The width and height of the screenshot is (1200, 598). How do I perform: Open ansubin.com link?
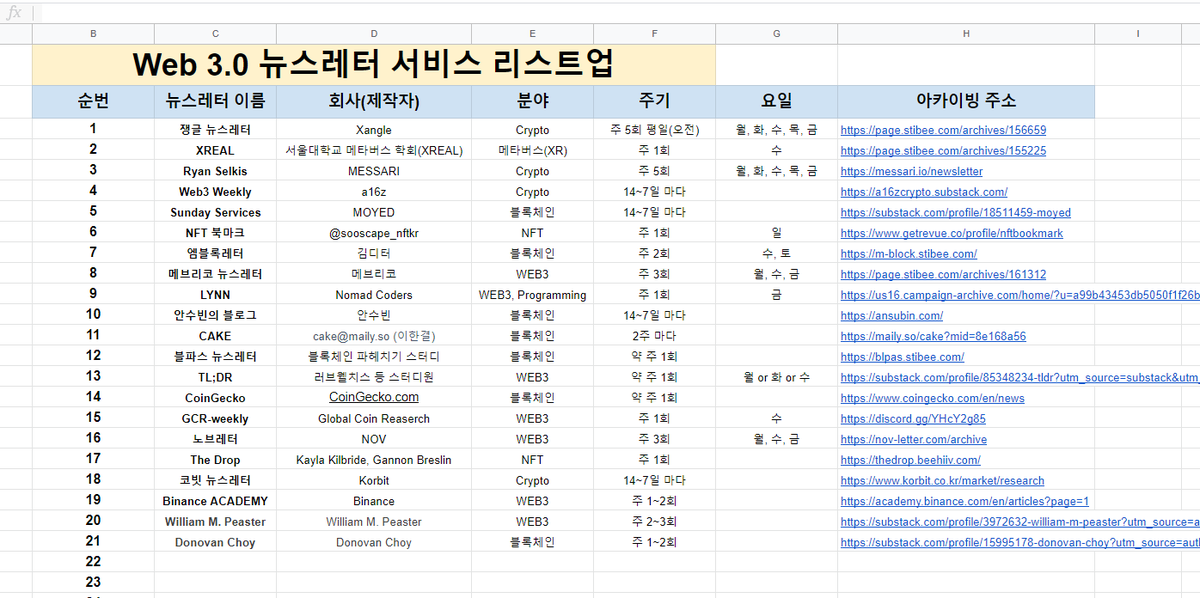[892, 315]
